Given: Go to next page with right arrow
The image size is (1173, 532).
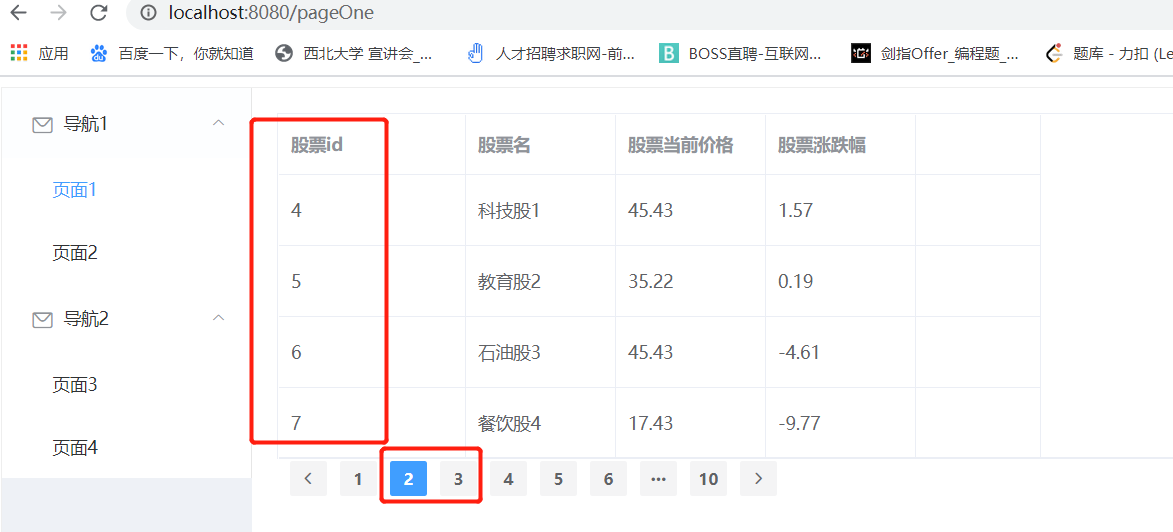Looking at the screenshot, I should click(x=759, y=479).
